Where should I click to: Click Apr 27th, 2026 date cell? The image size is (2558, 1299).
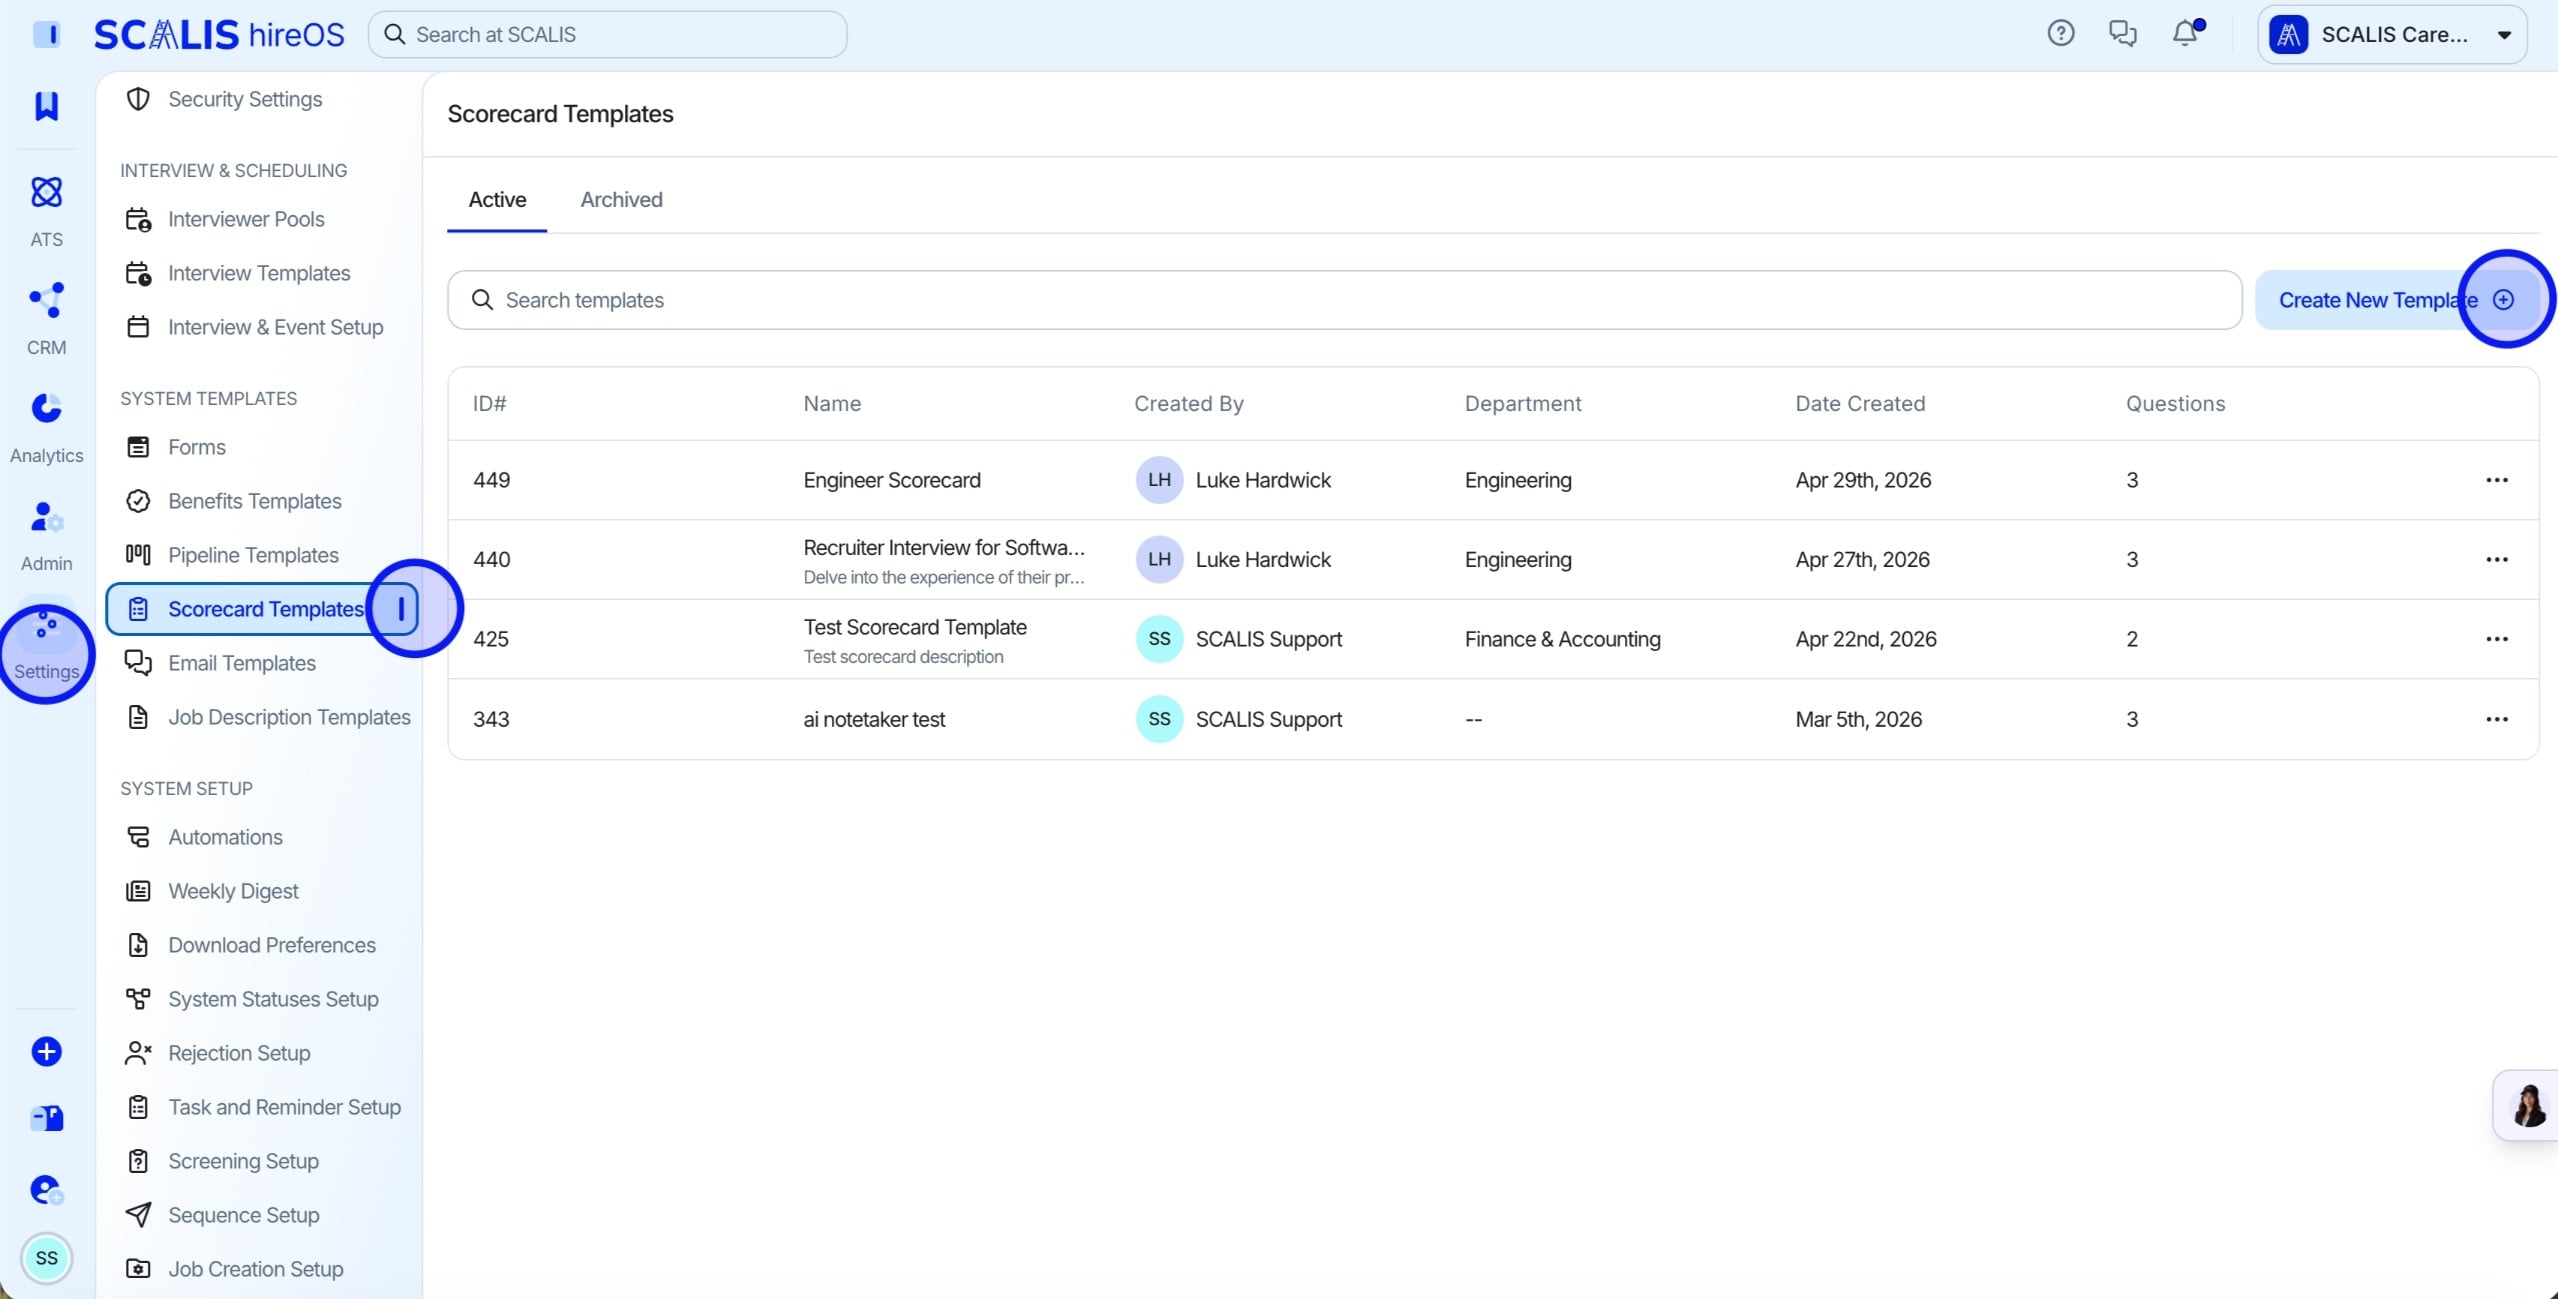(x=1862, y=560)
